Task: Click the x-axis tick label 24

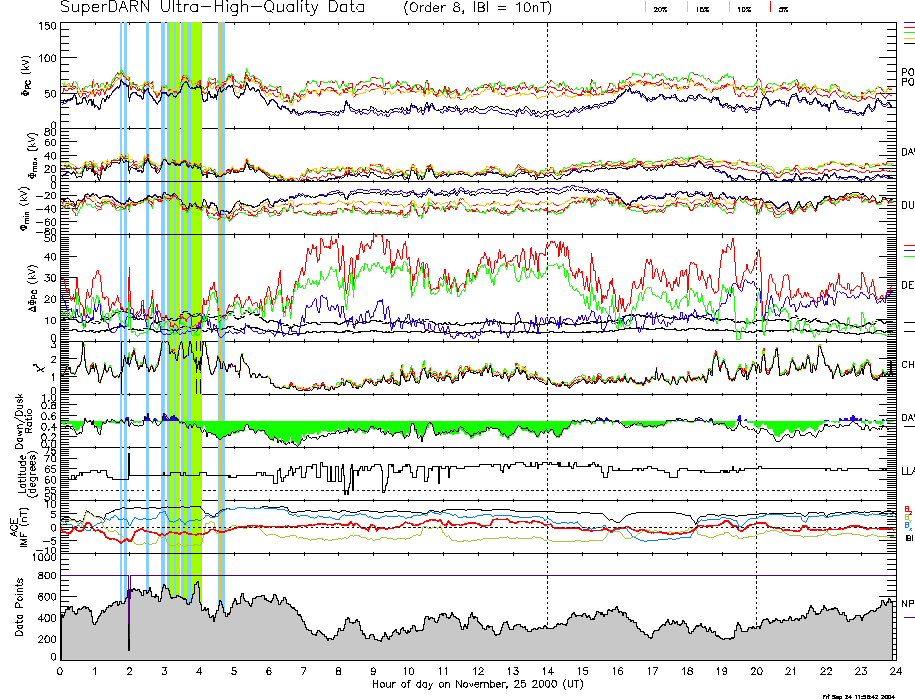Action: point(895,670)
